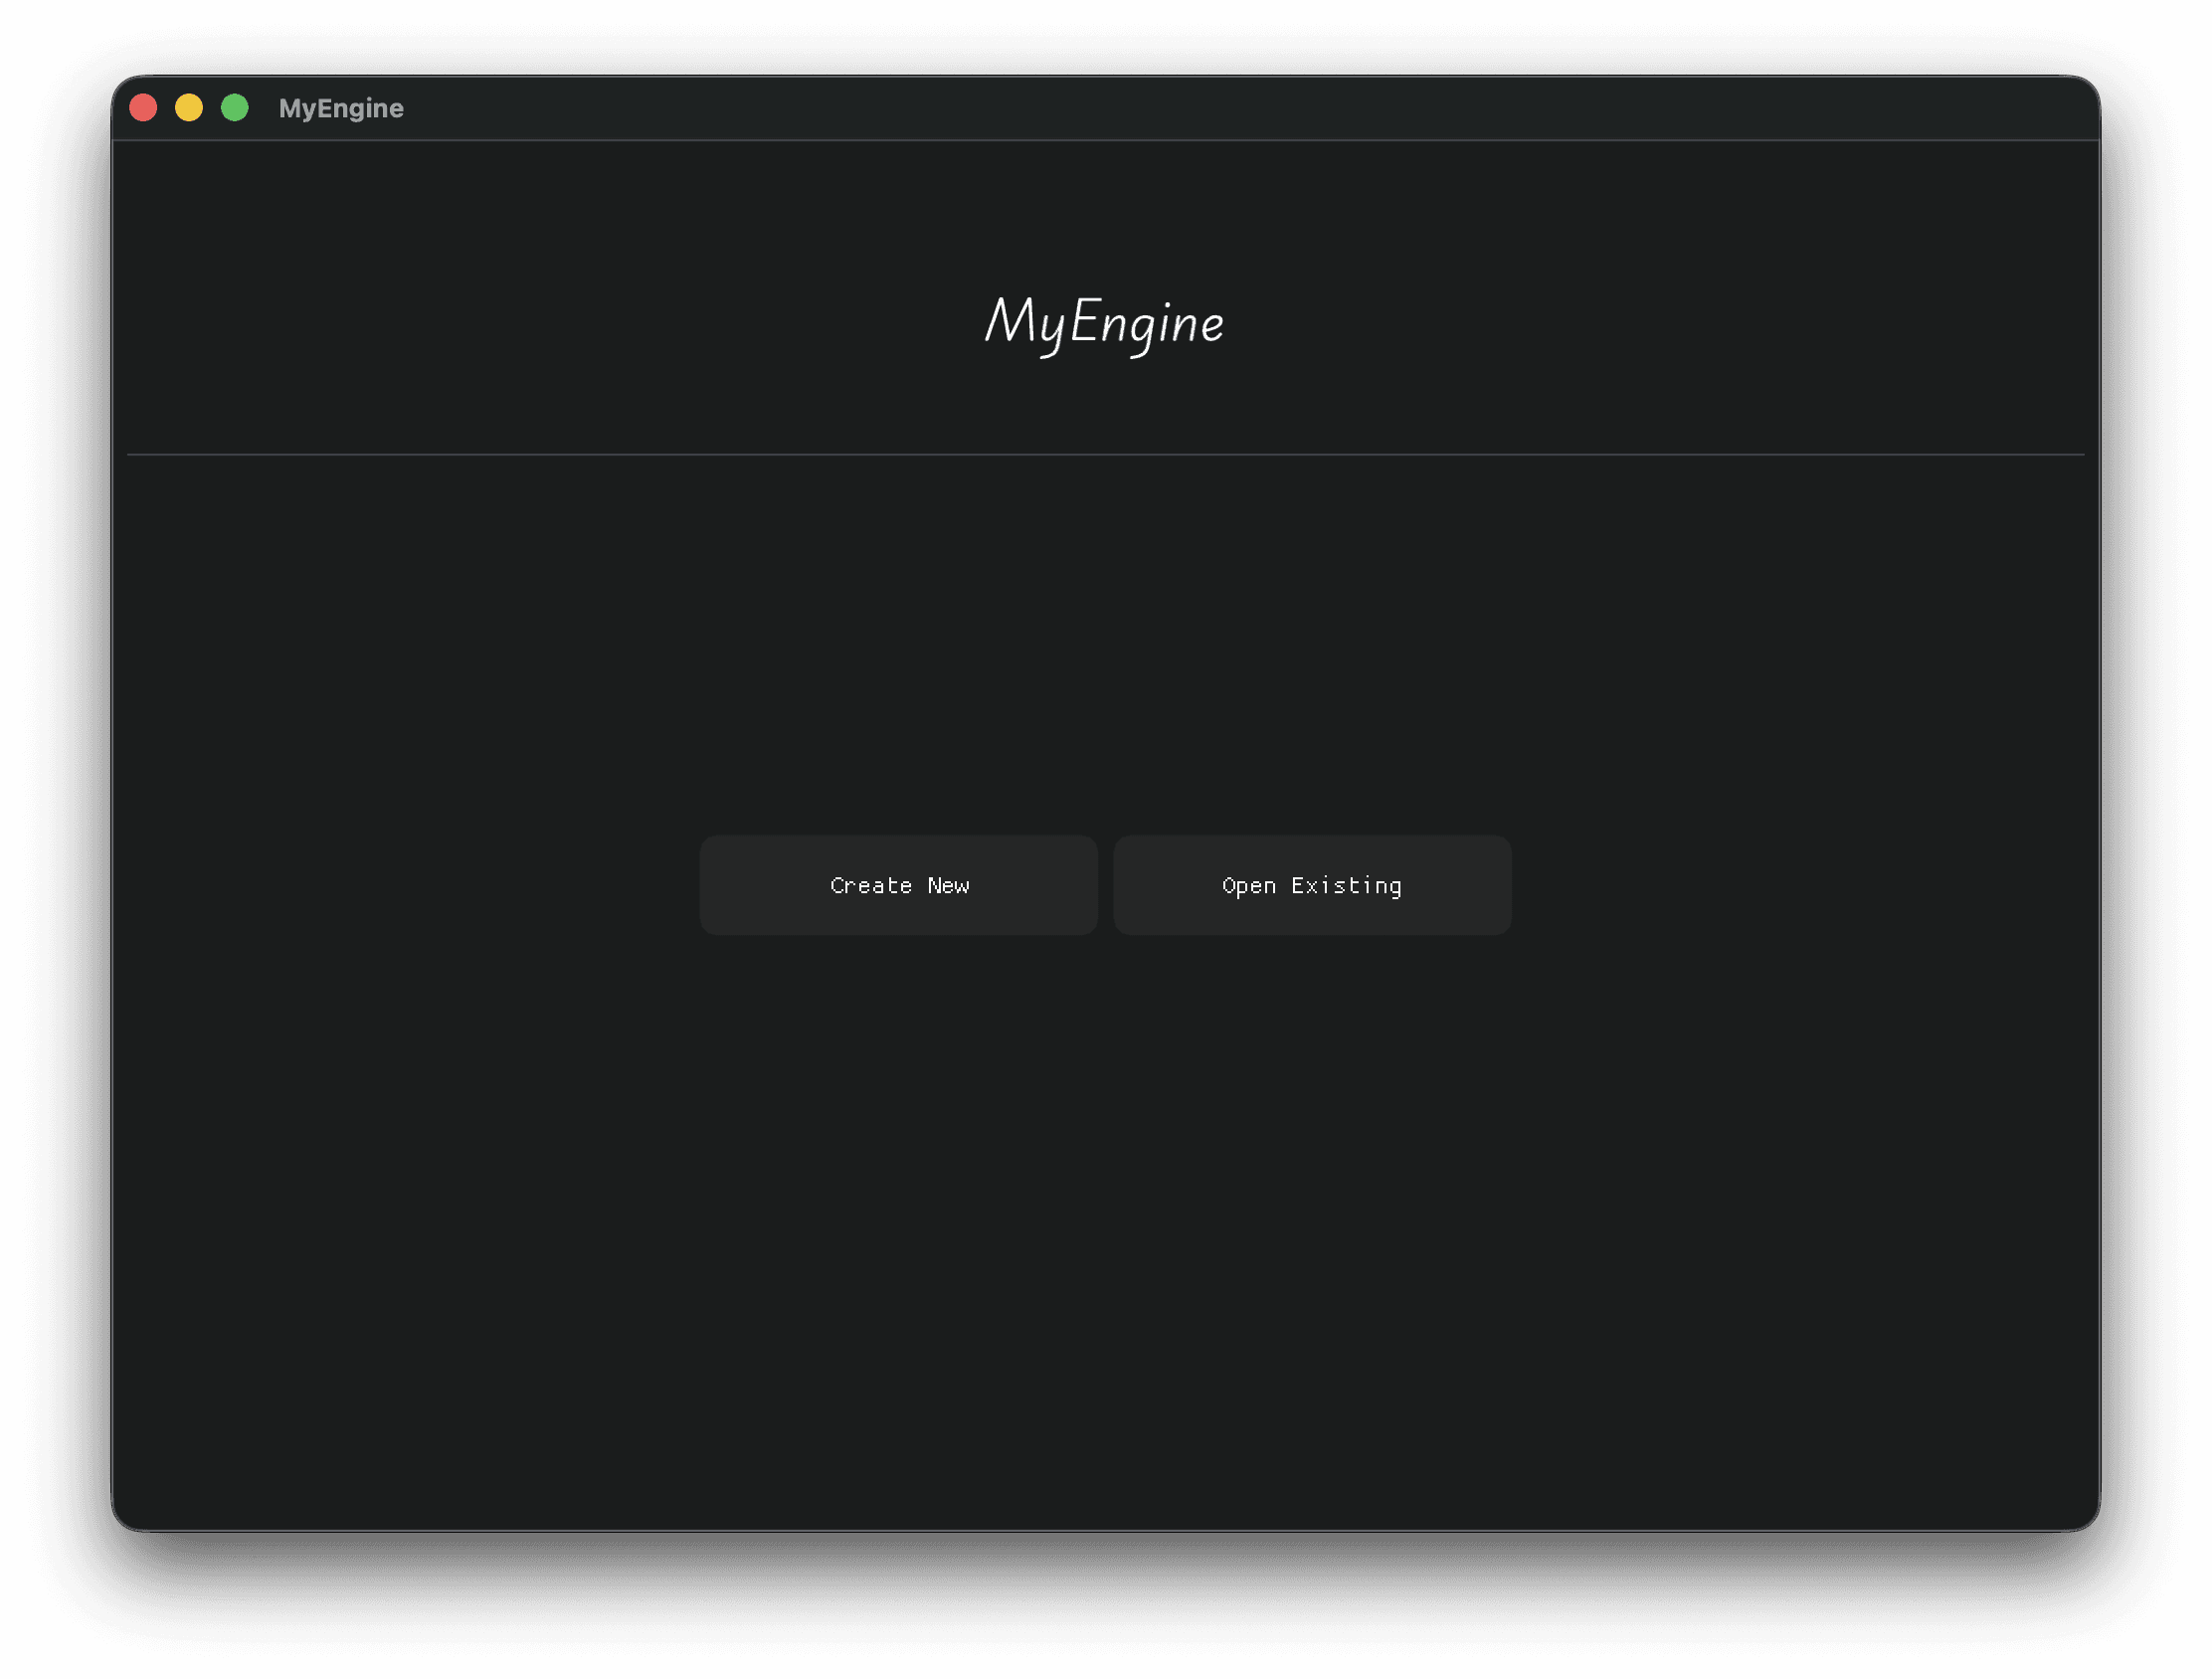This screenshot has height=1679, width=2212.
Task: Close the window with red button
Action: tap(143, 108)
